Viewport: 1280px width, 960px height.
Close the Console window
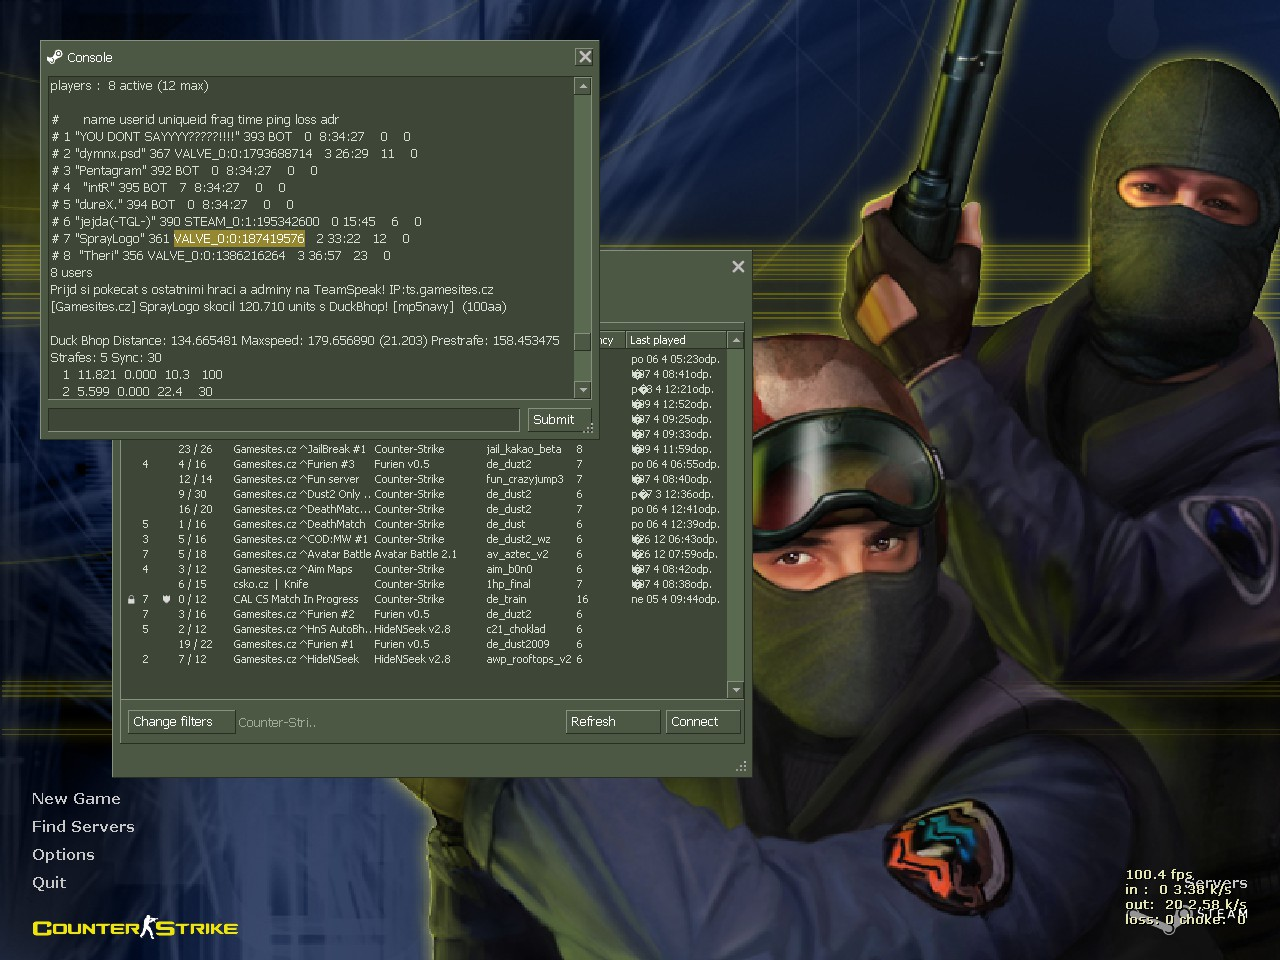click(585, 57)
